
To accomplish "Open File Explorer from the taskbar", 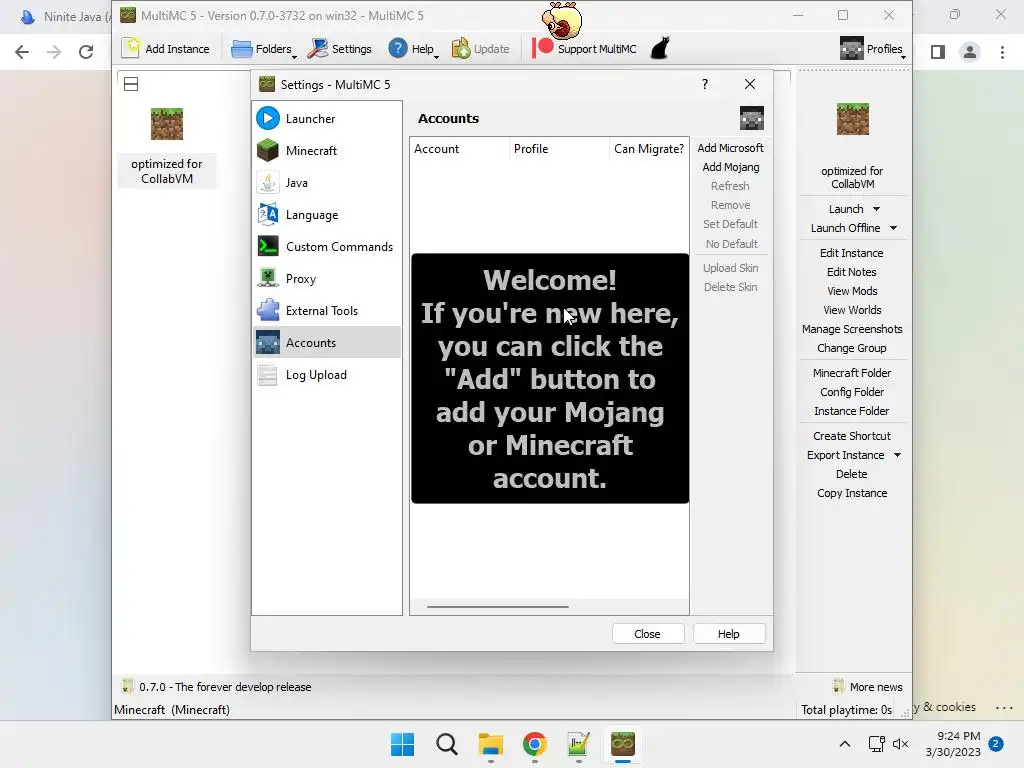I will click(490, 744).
